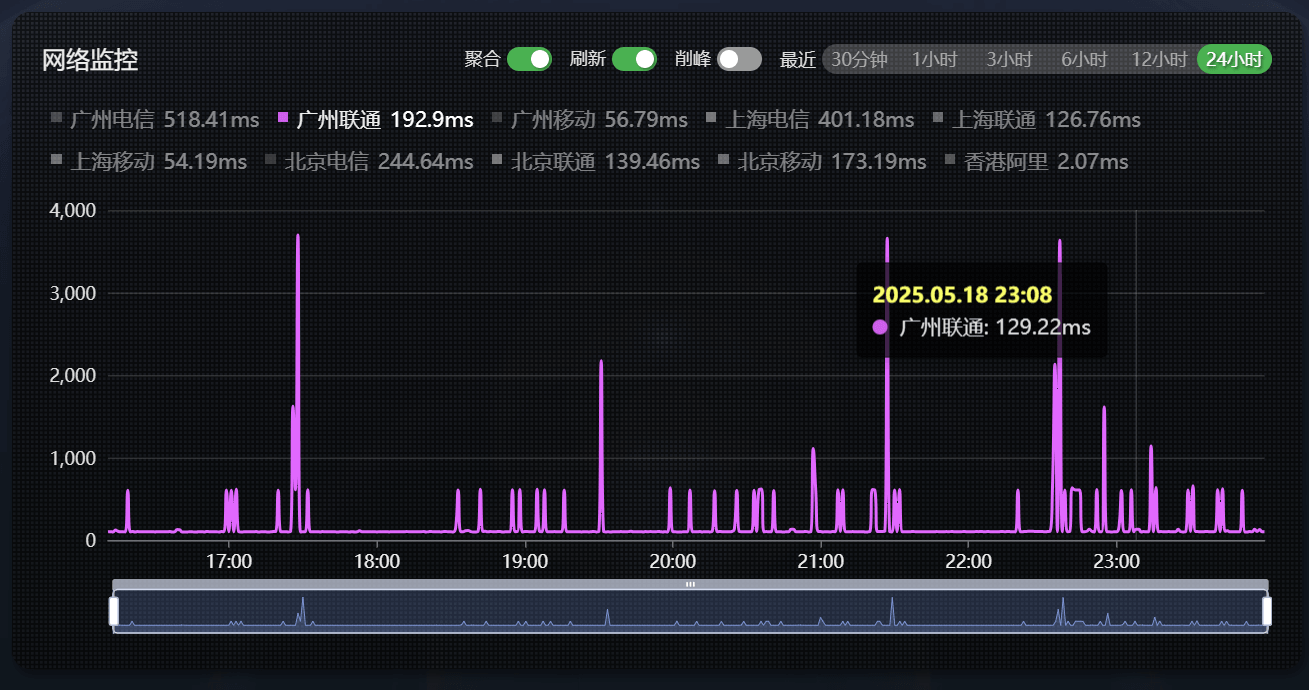
Task: Select the 30分钟 time range
Action: point(859,60)
